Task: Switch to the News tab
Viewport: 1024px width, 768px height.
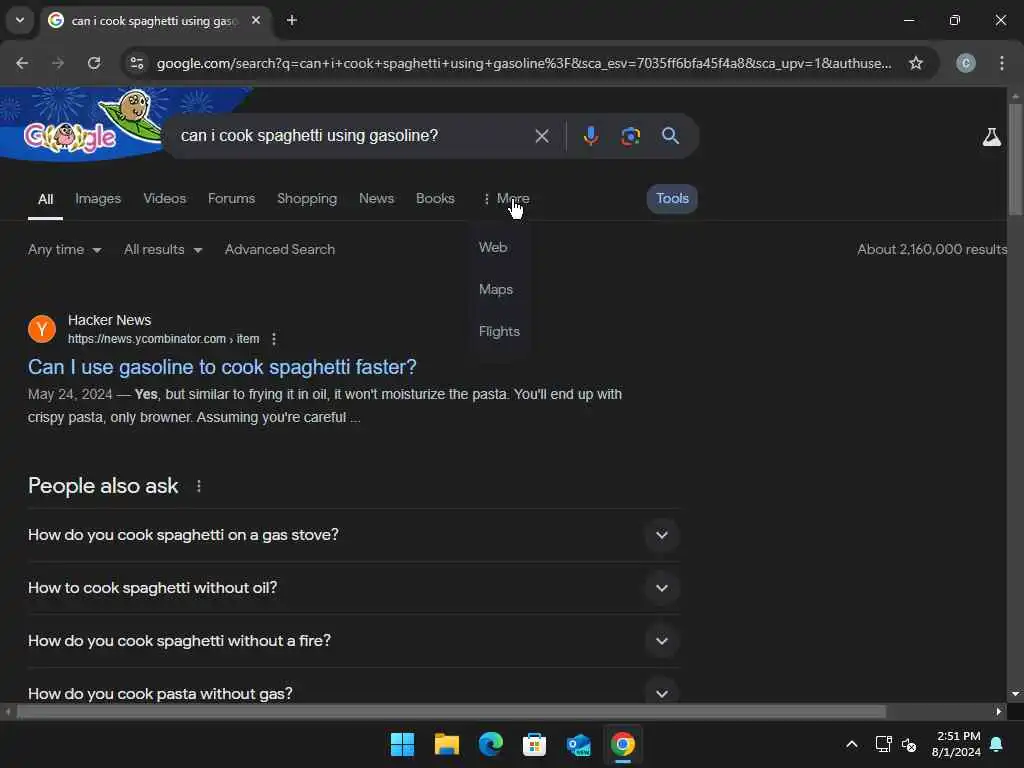Action: point(376,199)
